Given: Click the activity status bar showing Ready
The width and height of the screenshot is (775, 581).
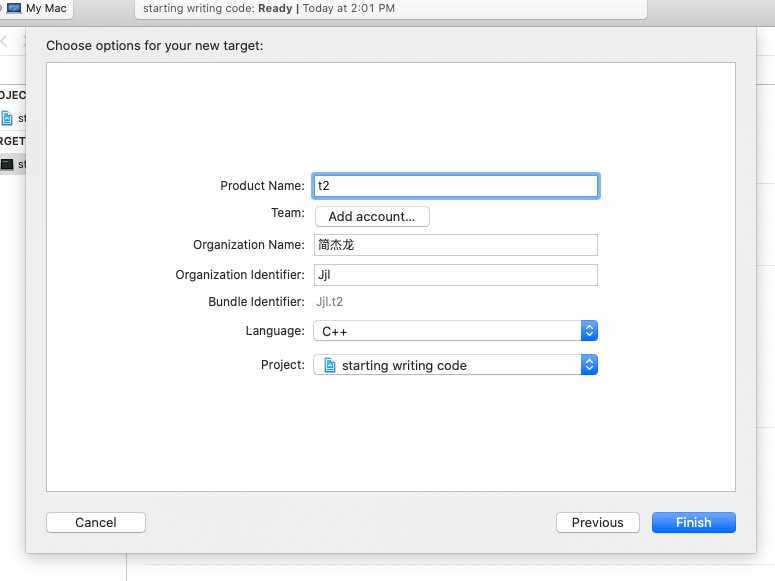Looking at the screenshot, I should (390, 9).
